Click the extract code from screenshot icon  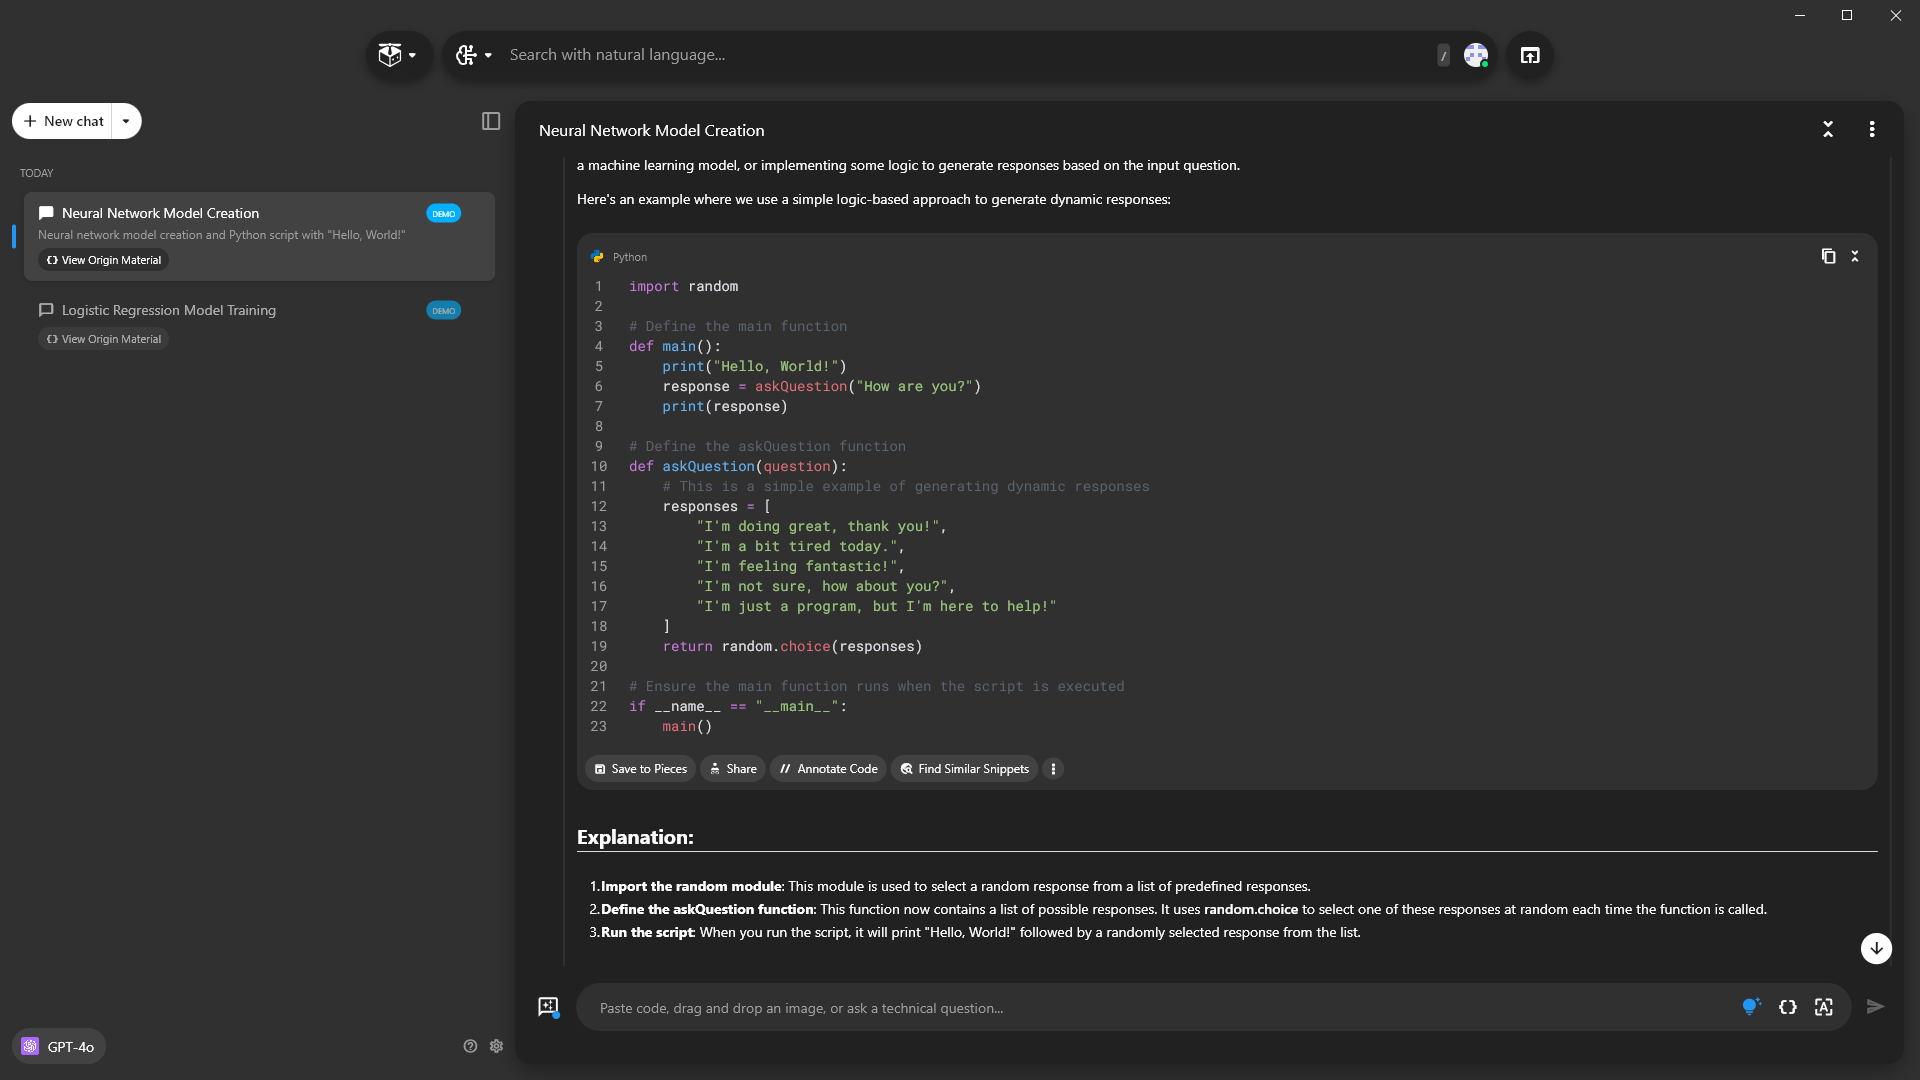click(x=1824, y=1007)
